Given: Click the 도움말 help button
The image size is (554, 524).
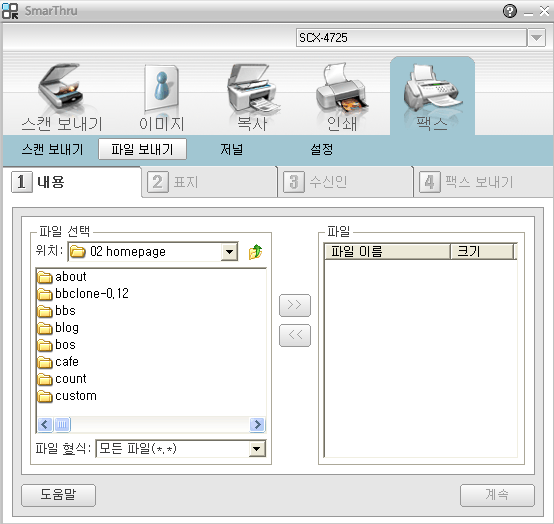Looking at the screenshot, I should pyautogui.click(x=58, y=495).
